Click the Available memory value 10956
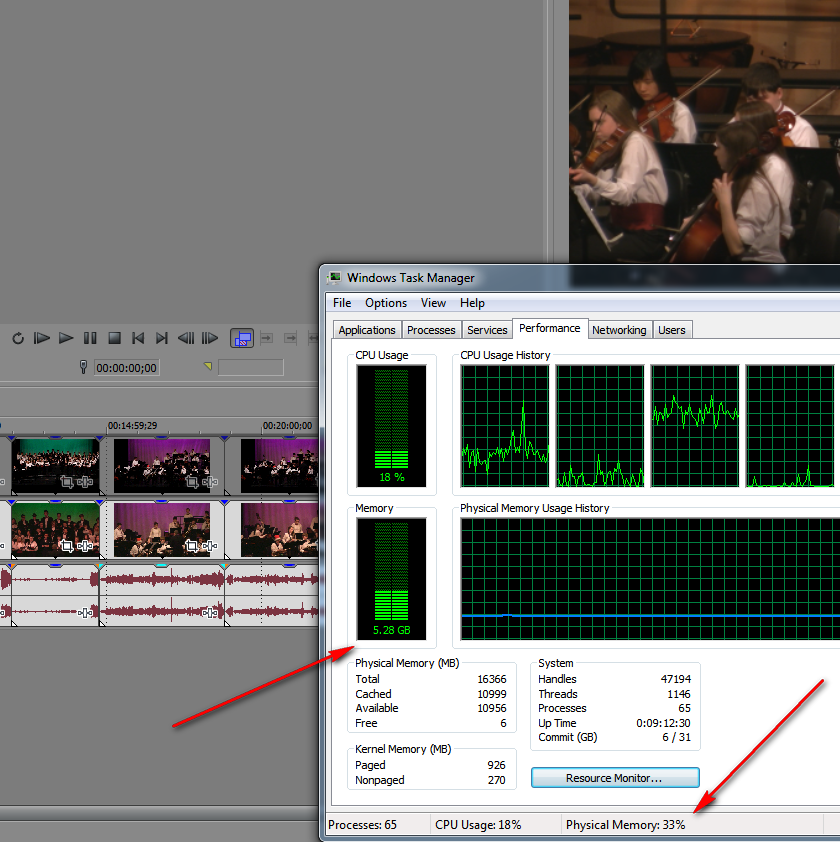The height and width of the screenshot is (842, 840). [x=491, y=708]
